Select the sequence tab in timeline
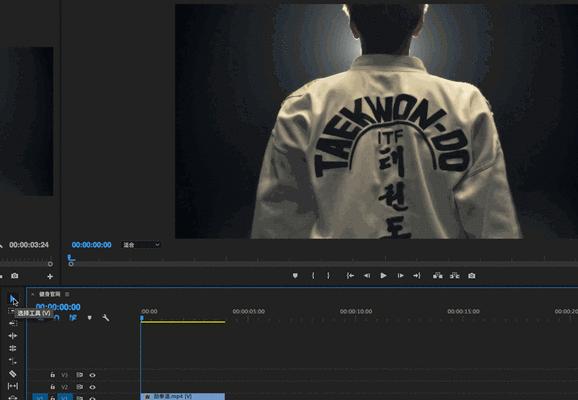The height and width of the screenshot is (400, 578). click(x=49, y=294)
